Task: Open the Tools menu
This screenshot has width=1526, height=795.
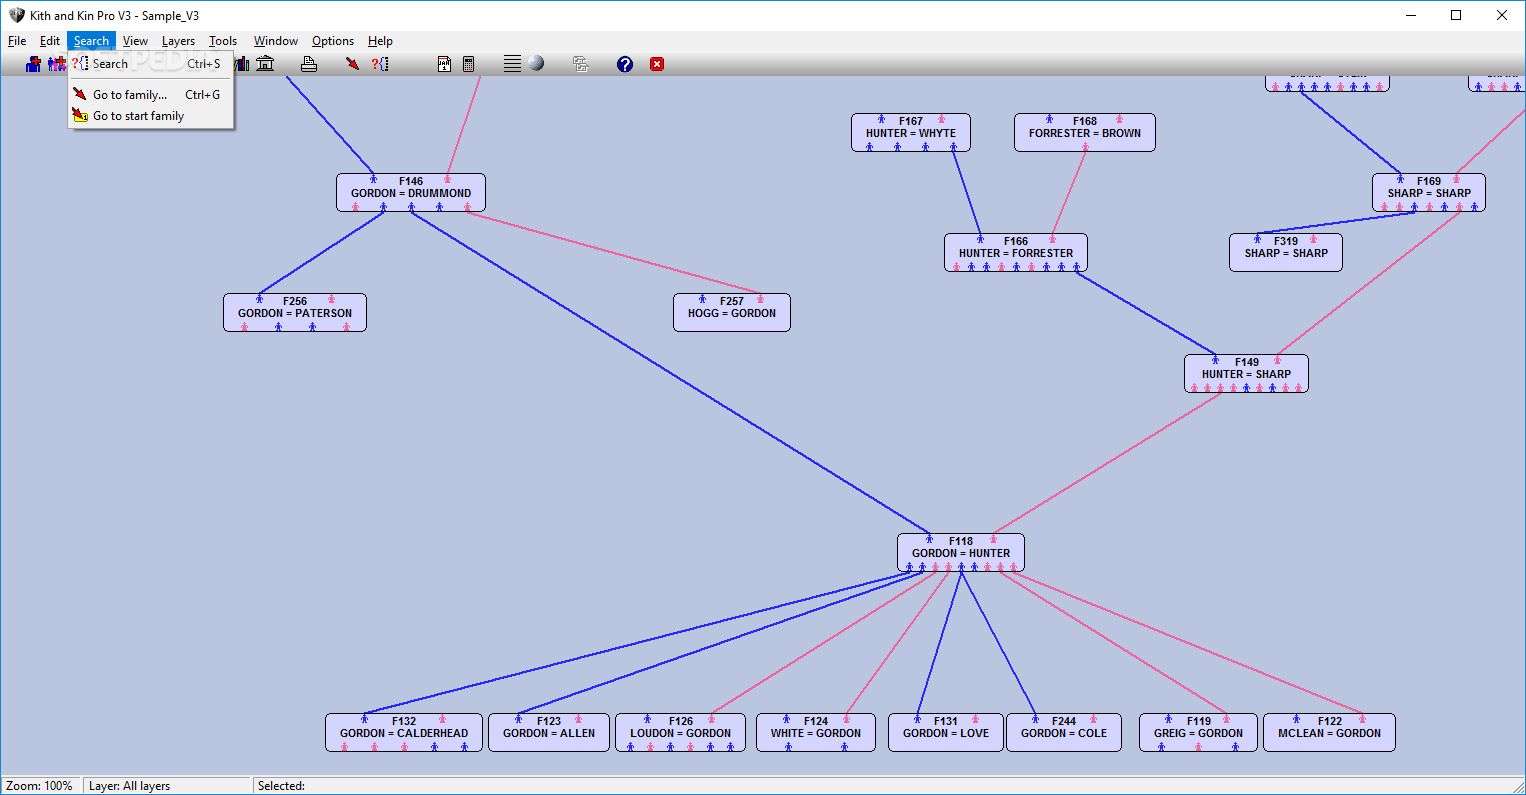Action: pyautogui.click(x=223, y=41)
